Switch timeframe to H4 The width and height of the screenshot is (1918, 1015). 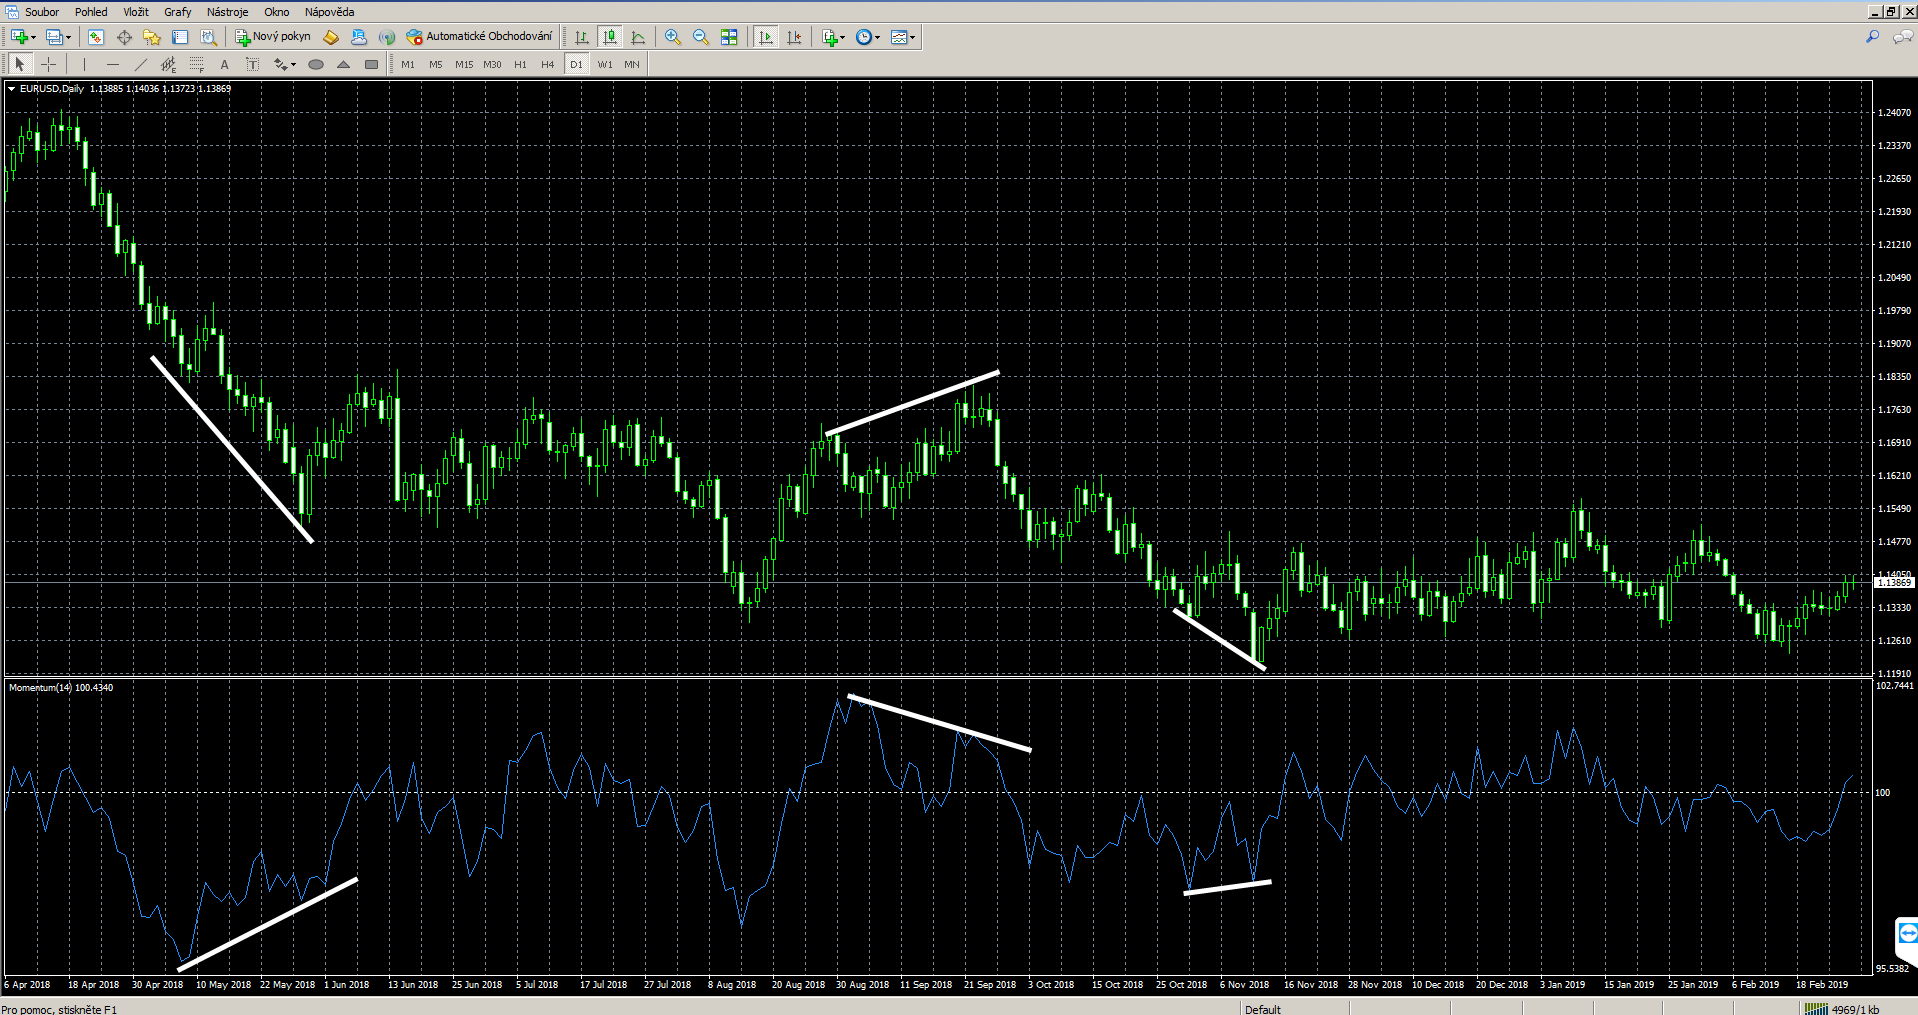pyautogui.click(x=548, y=64)
